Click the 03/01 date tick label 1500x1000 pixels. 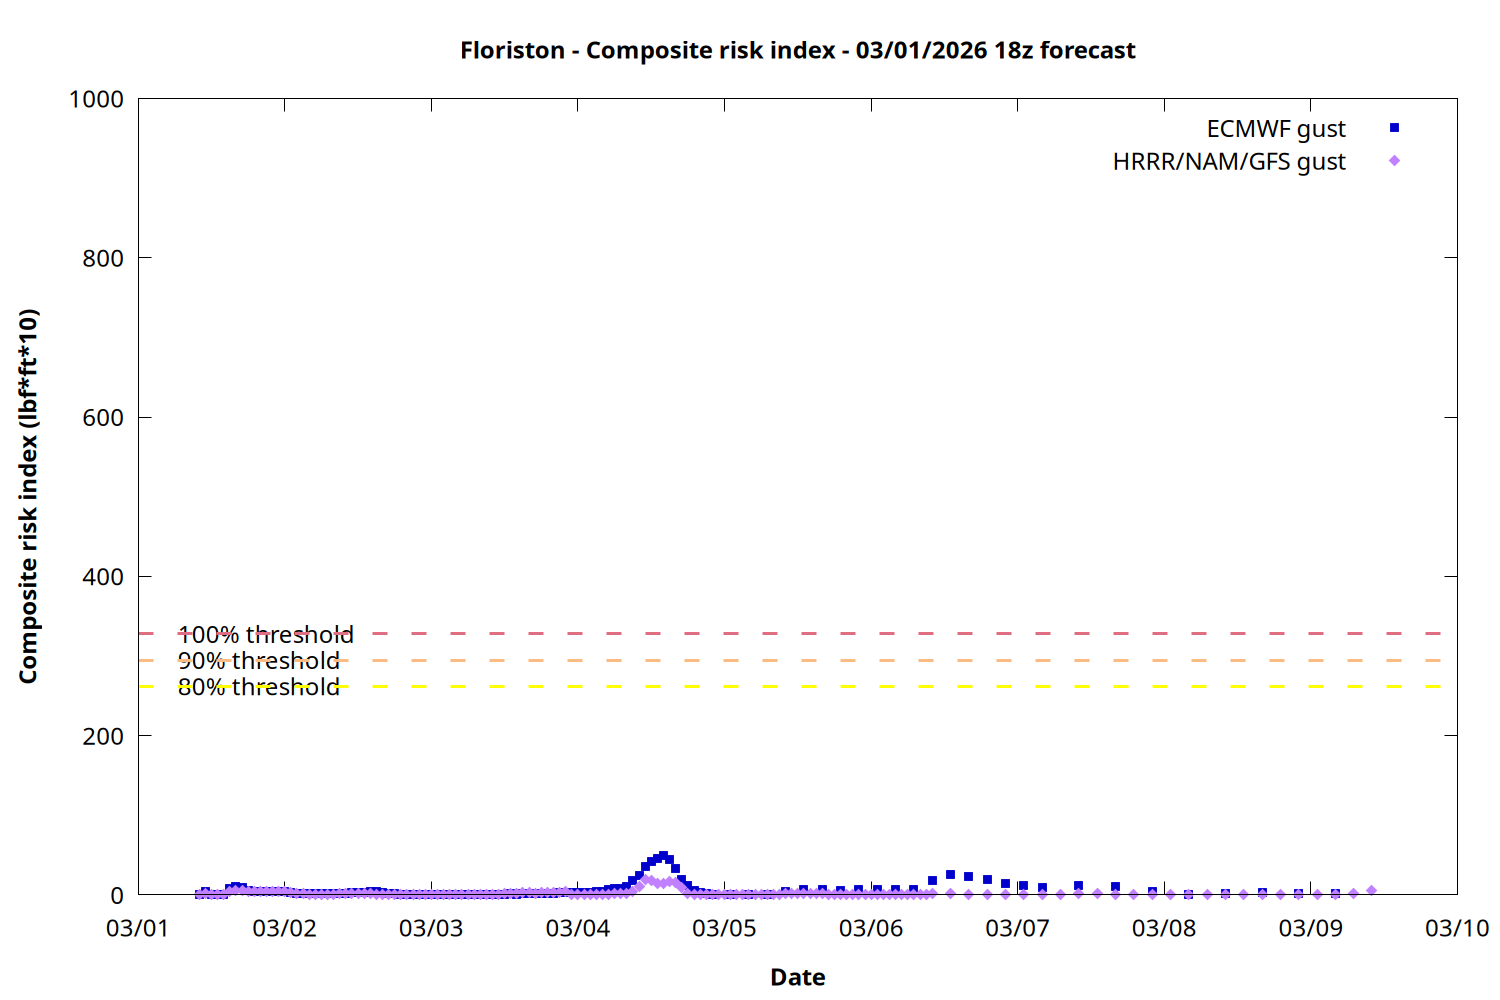pyautogui.click(x=138, y=928)
